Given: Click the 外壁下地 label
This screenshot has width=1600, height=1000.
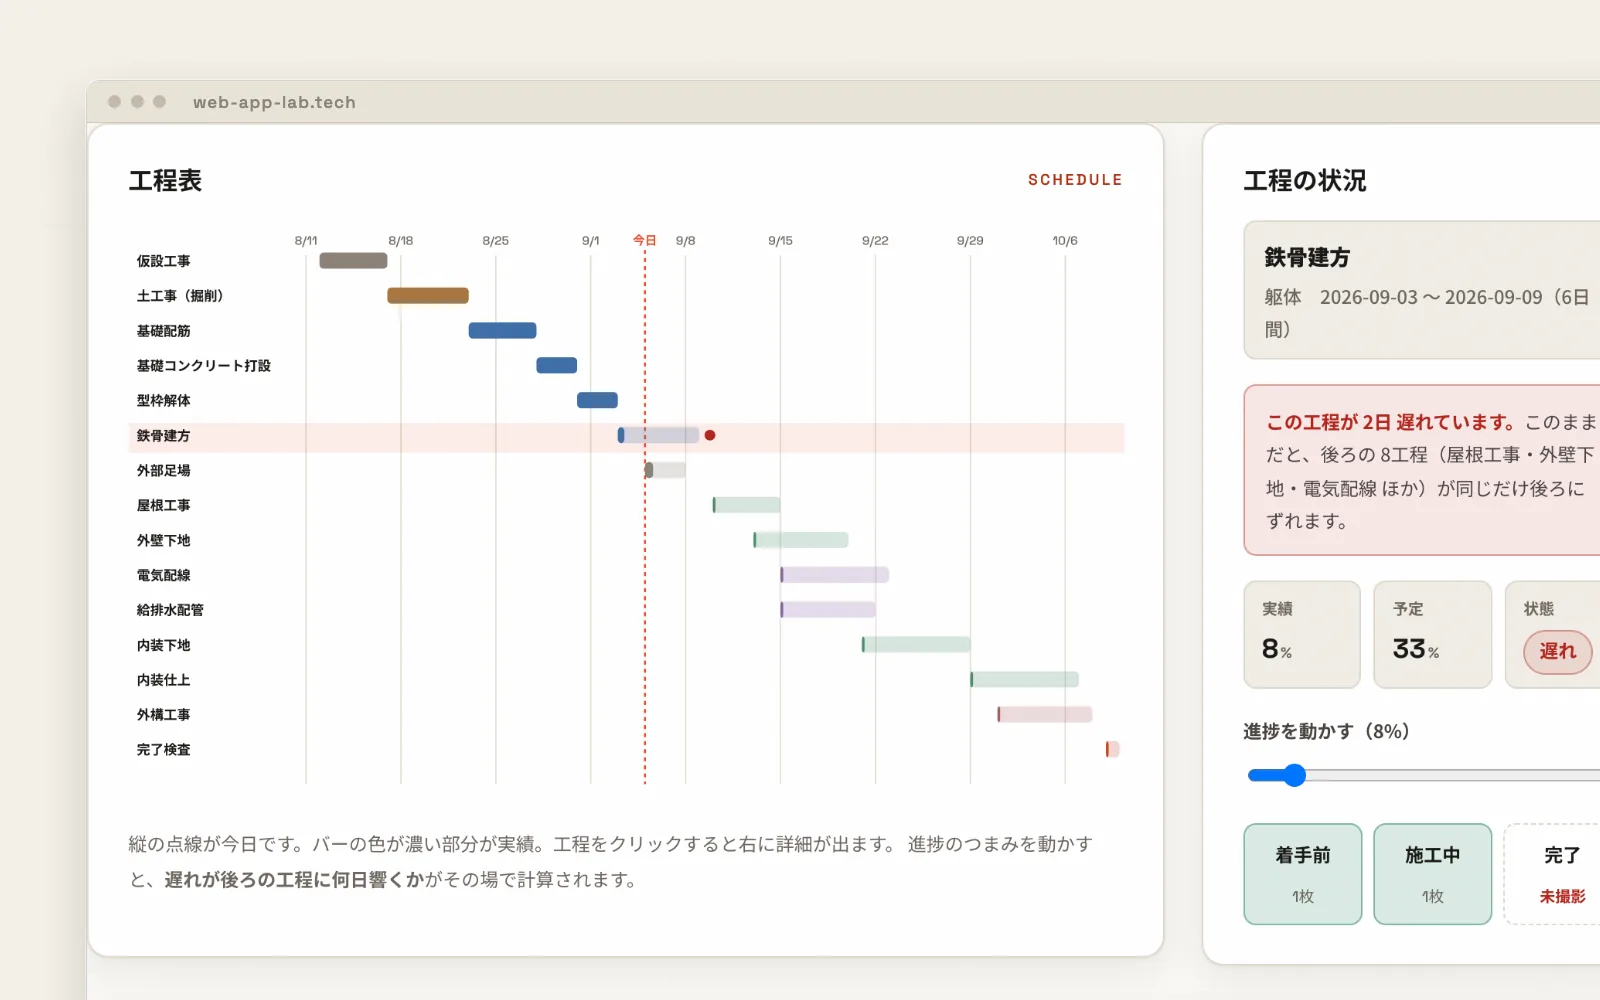Looking at the screenshot, I should 163,540.
